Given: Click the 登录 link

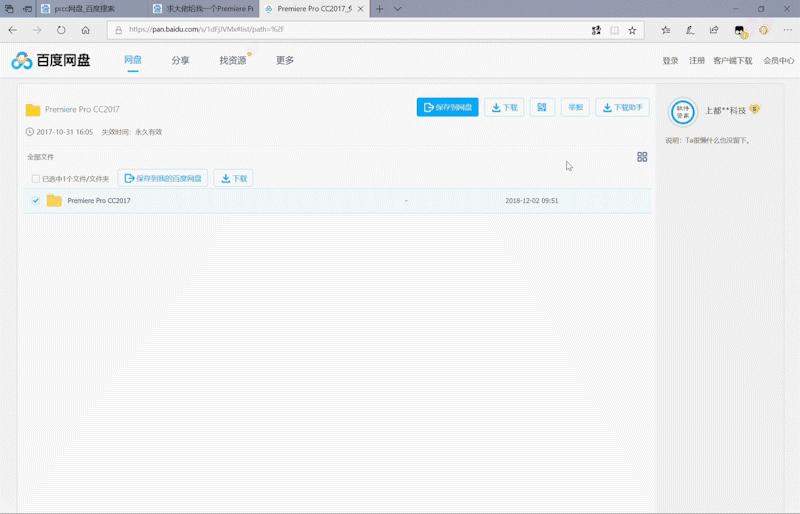Looking at the screenshot, I should click(670, 61).
